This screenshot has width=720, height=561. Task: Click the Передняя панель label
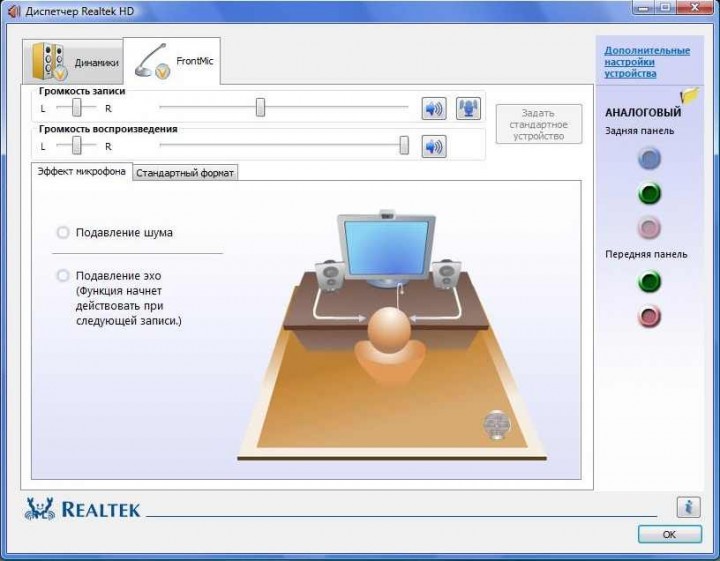click(646, 254)
